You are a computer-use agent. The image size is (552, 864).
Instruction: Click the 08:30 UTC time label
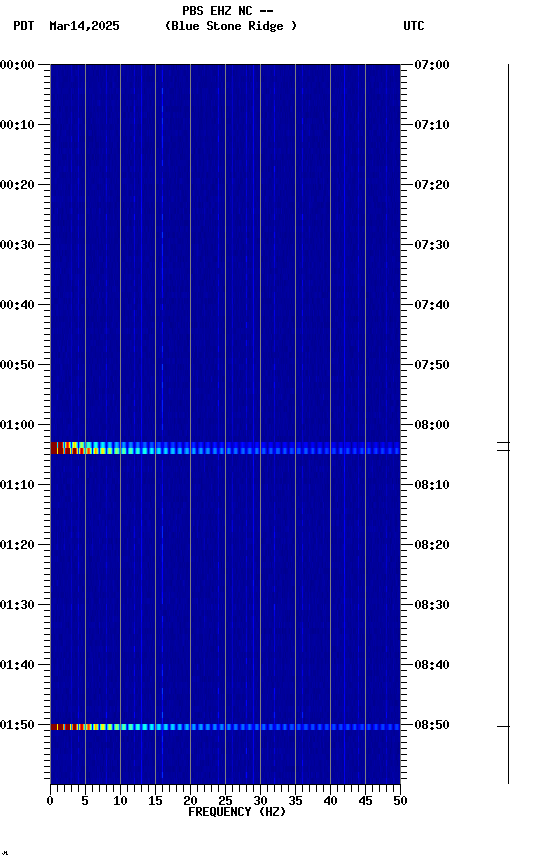click(x=432, y=605)
